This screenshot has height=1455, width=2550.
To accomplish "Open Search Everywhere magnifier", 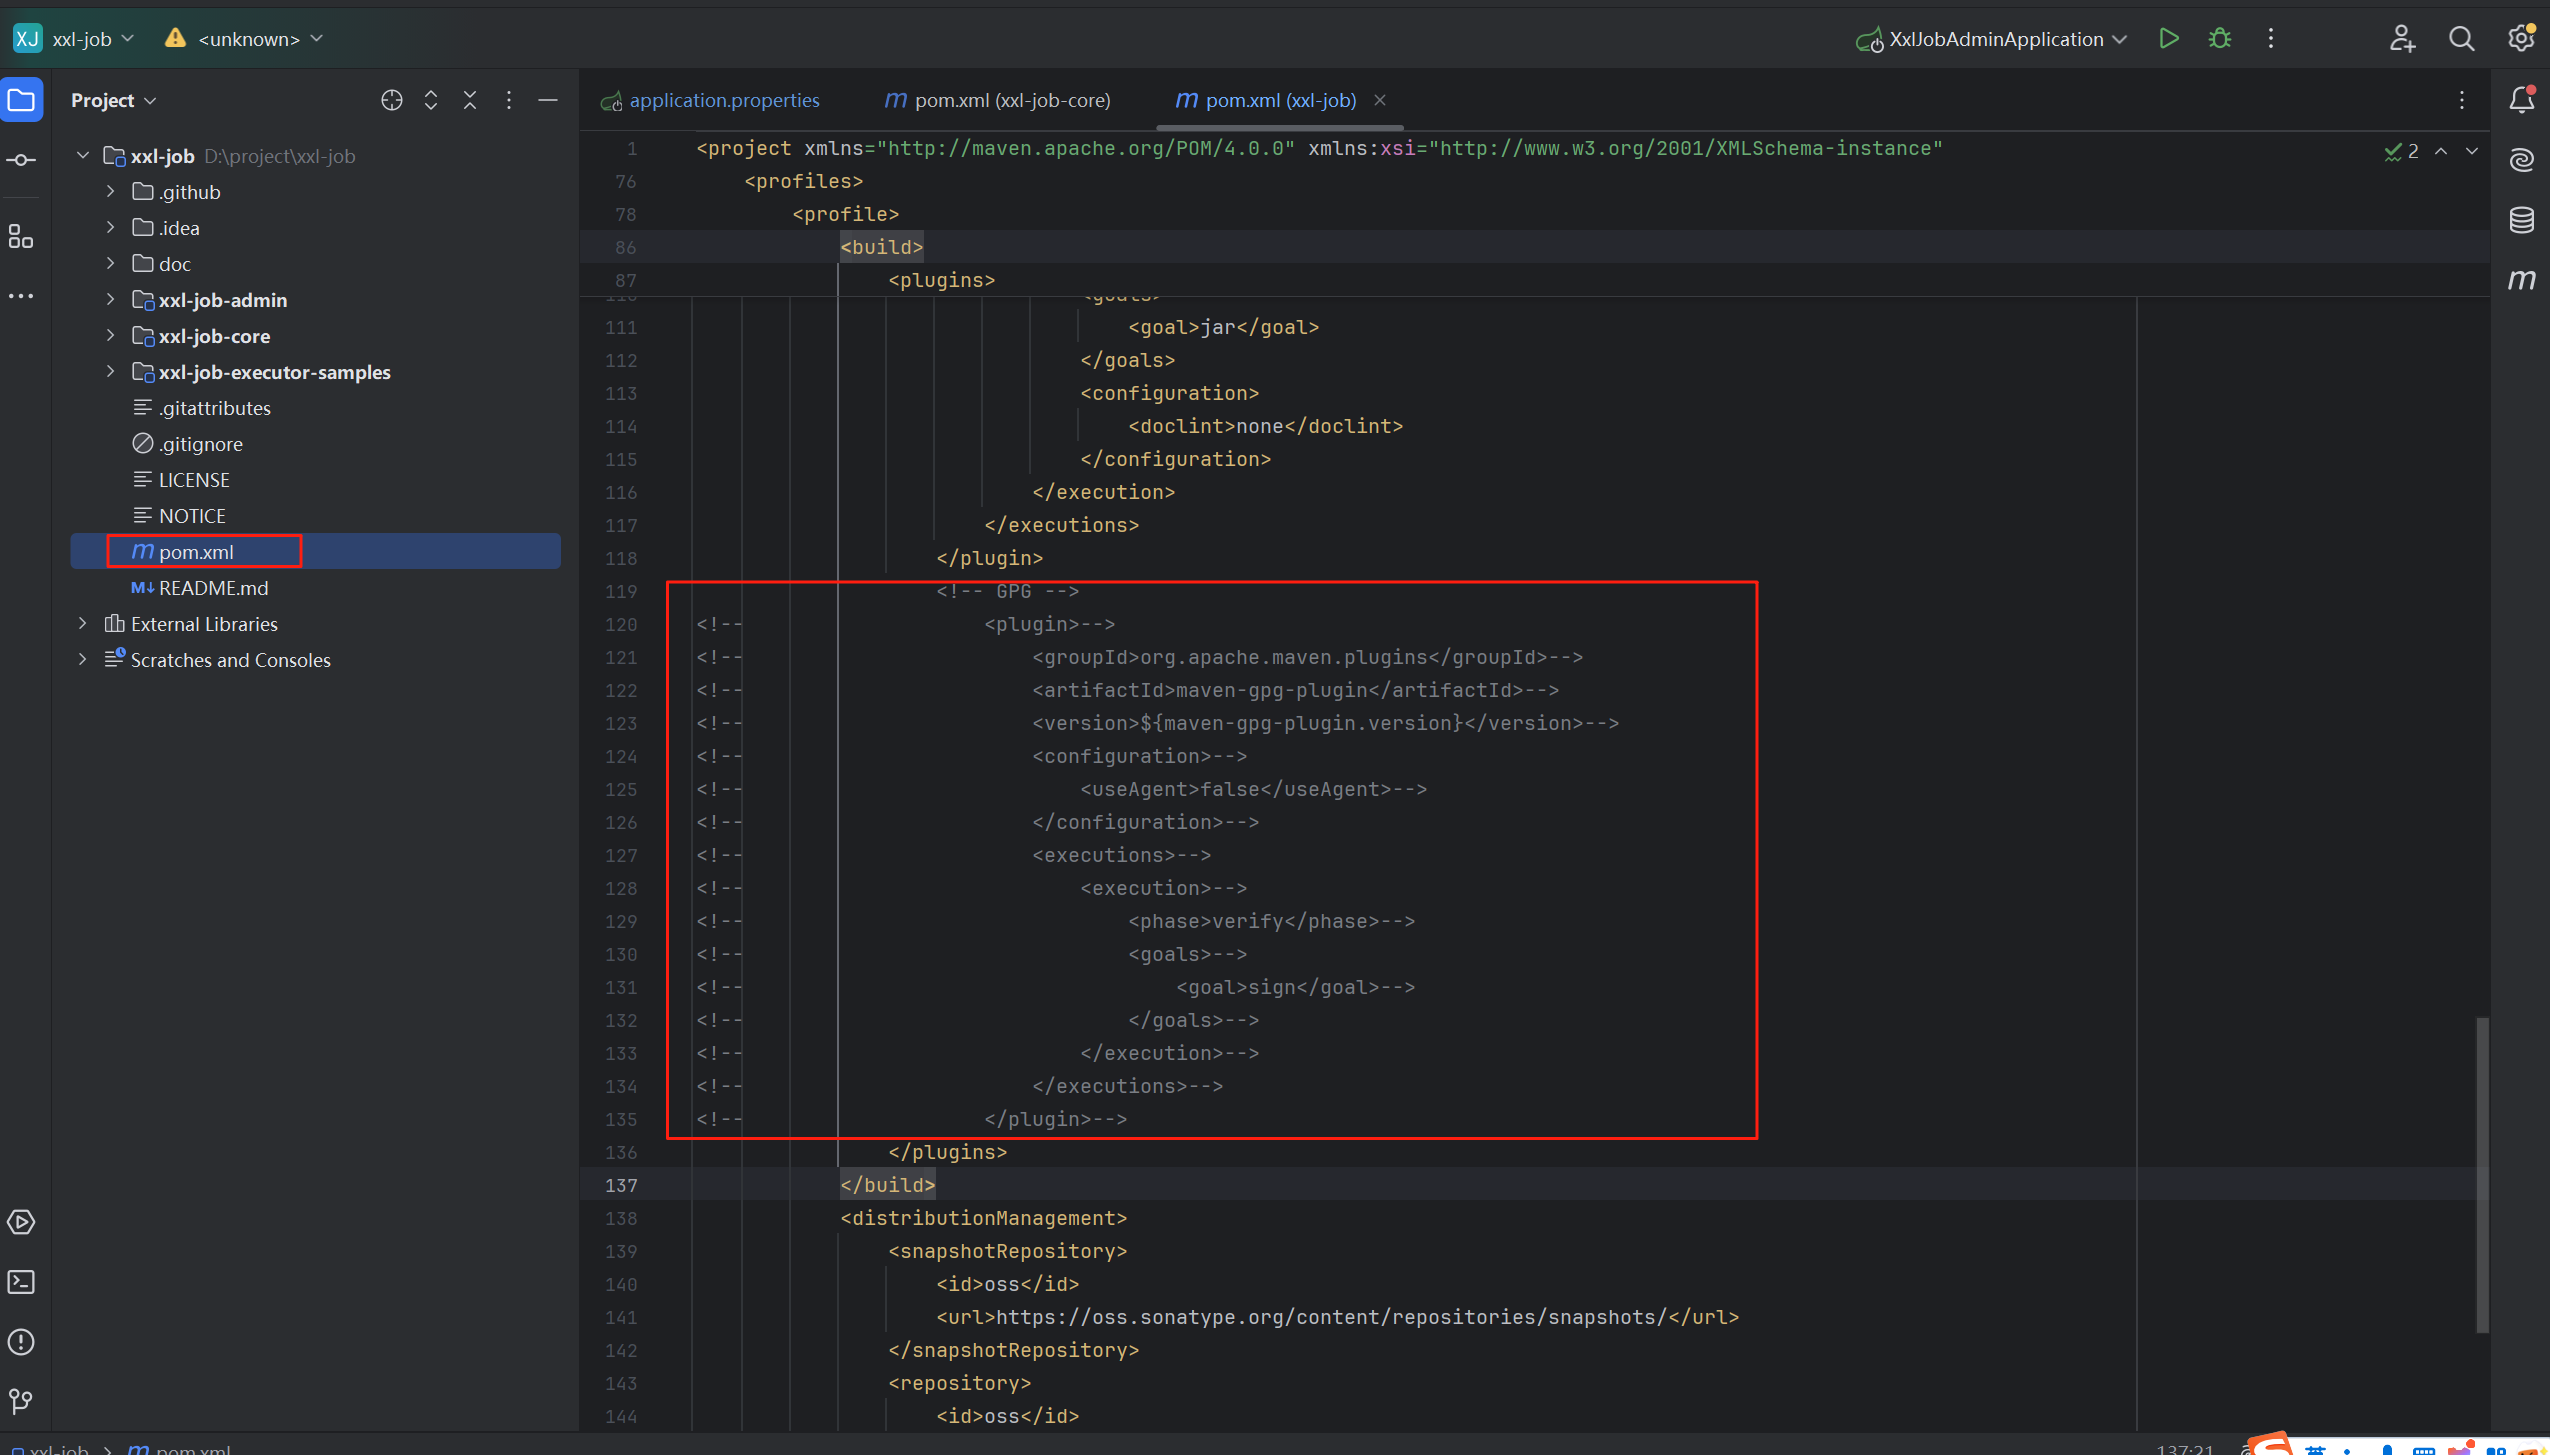I will point(2462,39).
